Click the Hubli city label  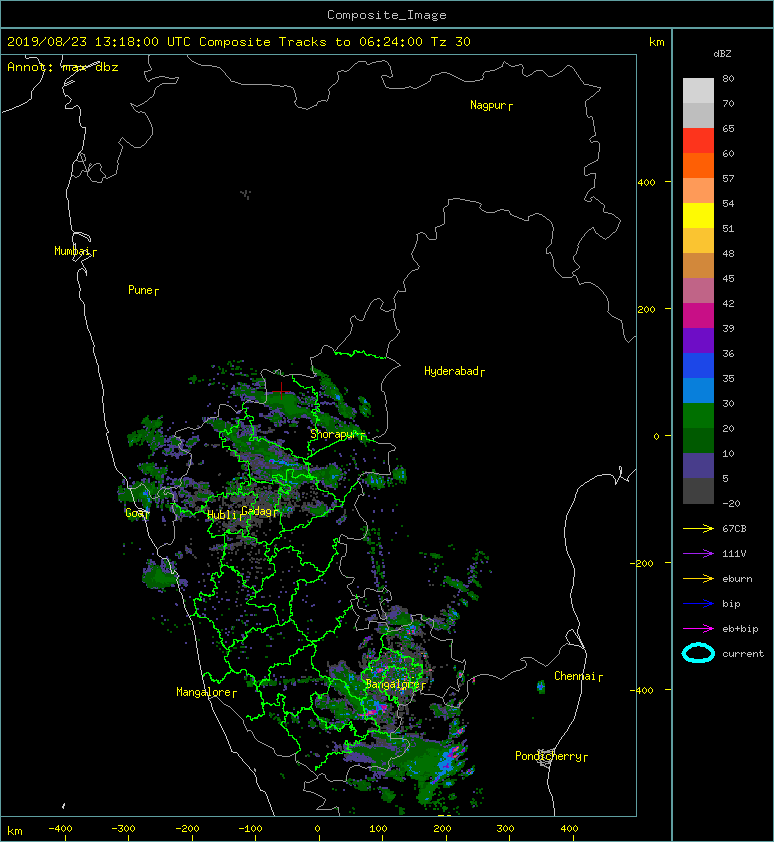pyautogui.click(x=222, y=515)
